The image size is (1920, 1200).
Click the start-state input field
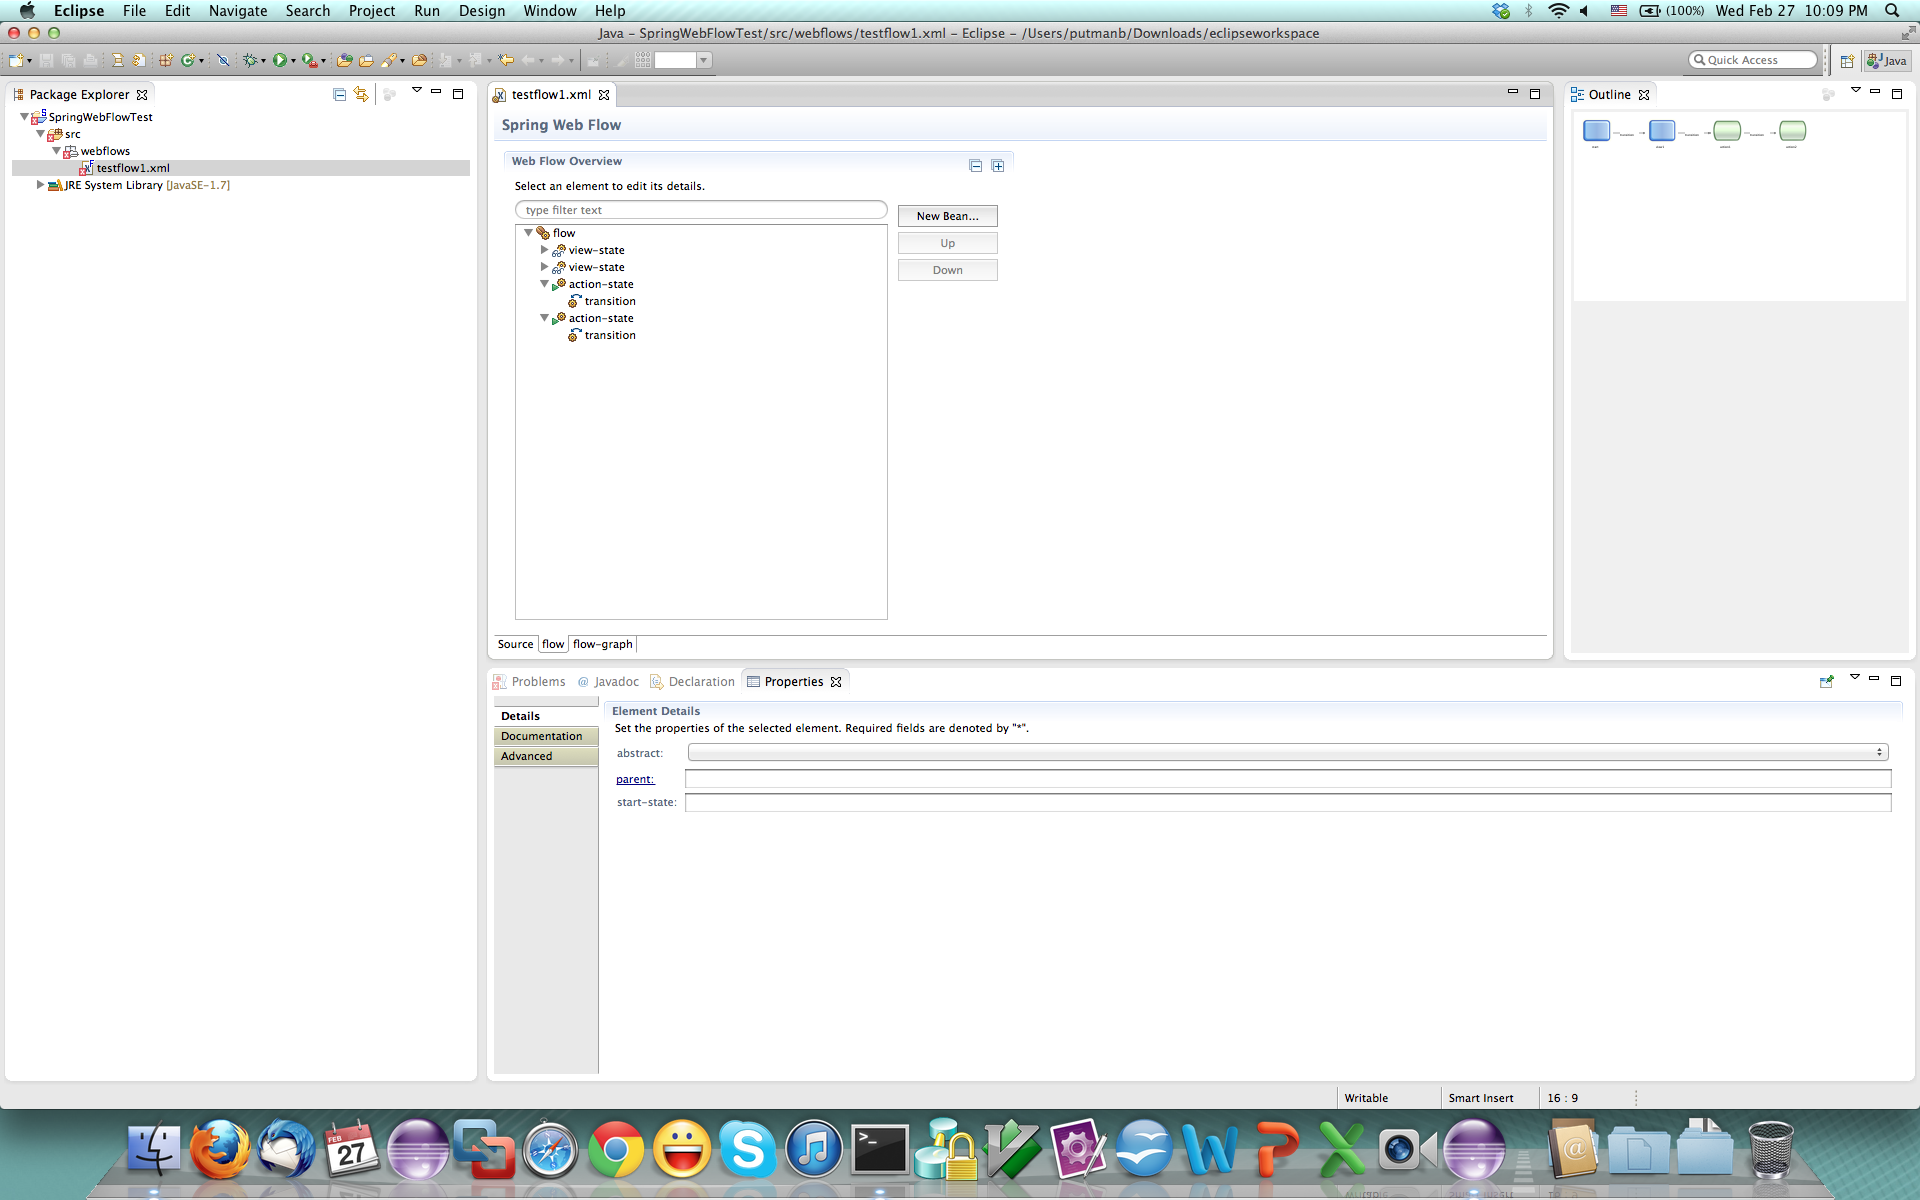(1288, 802)
